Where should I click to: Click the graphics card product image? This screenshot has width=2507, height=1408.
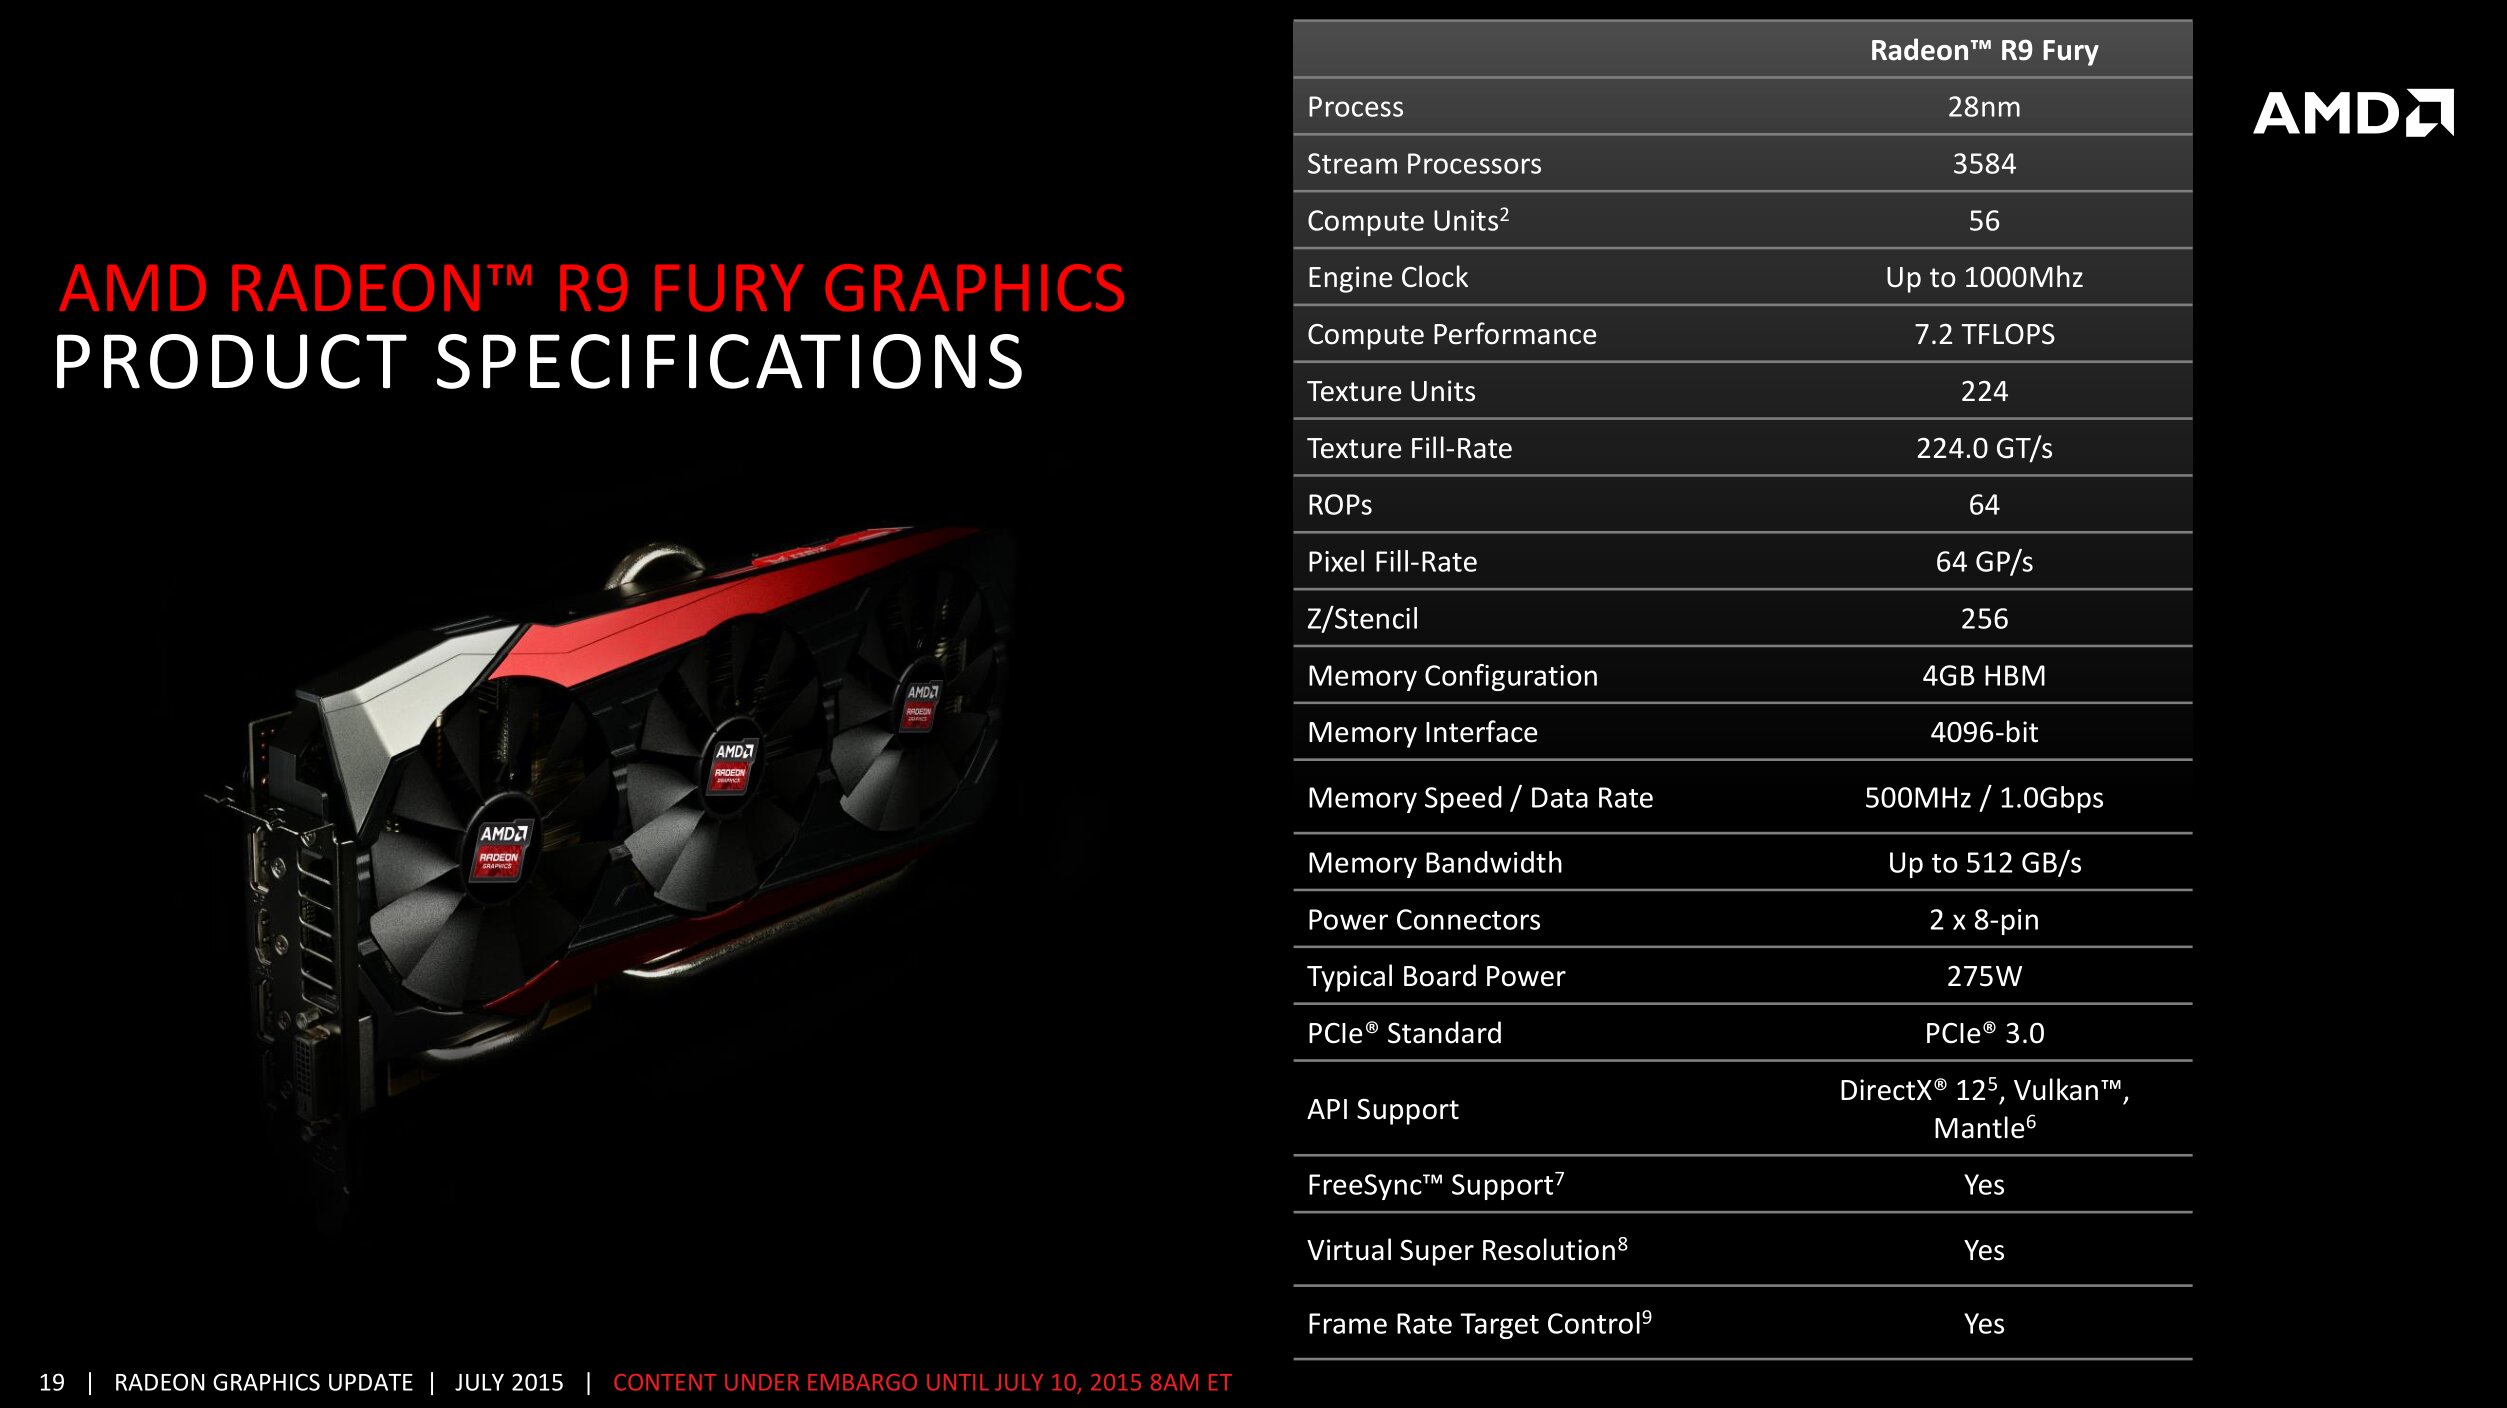coord(620,800)
